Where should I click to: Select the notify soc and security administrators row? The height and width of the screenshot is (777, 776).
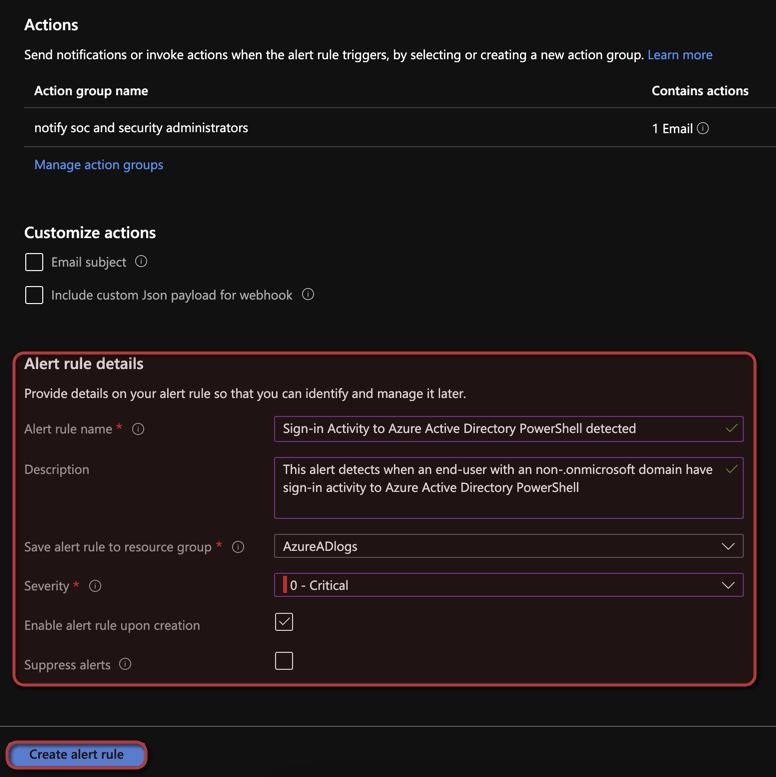[x=141, y=128]
